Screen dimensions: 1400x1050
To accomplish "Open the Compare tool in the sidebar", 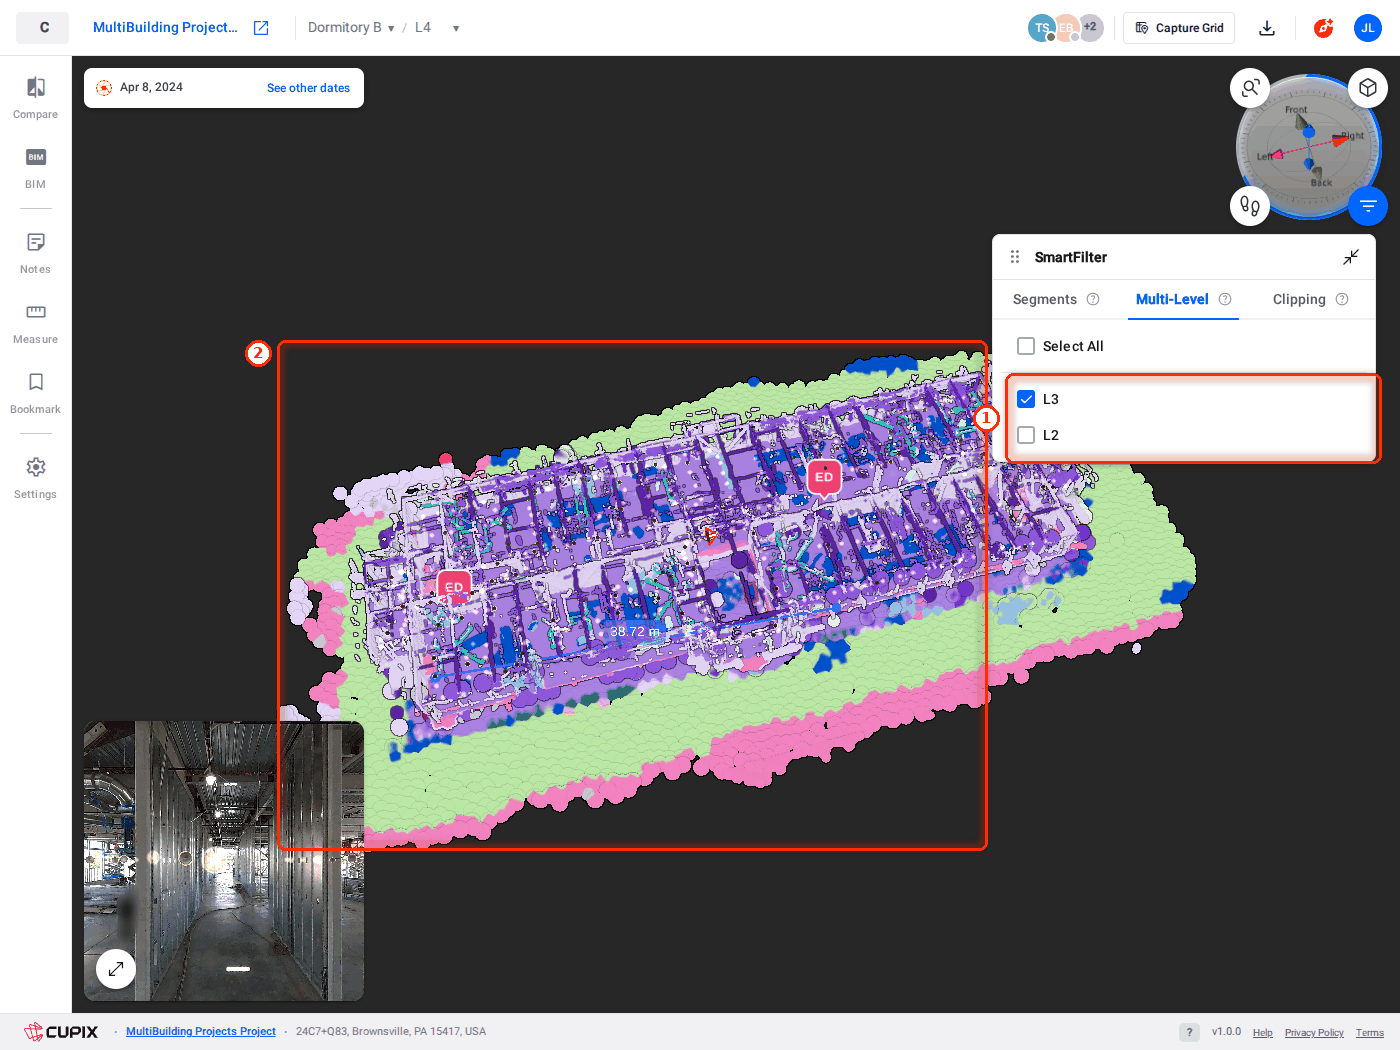I will [x=36, y=98].
